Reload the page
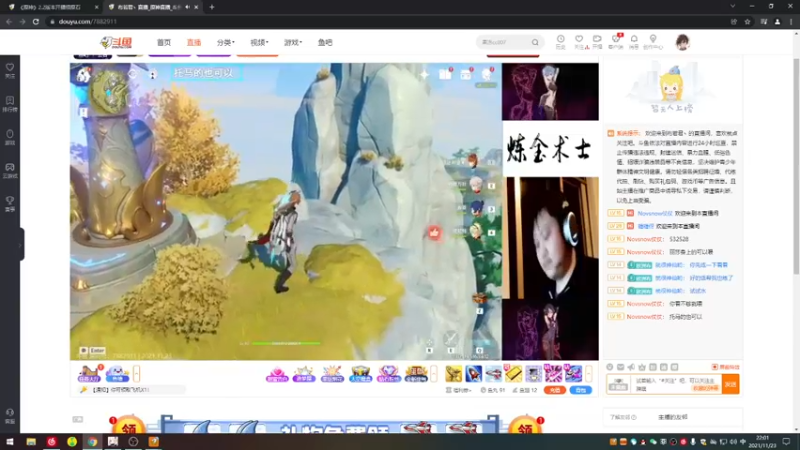This screenshot has width=800, height=450. click(x=36, y=21)
